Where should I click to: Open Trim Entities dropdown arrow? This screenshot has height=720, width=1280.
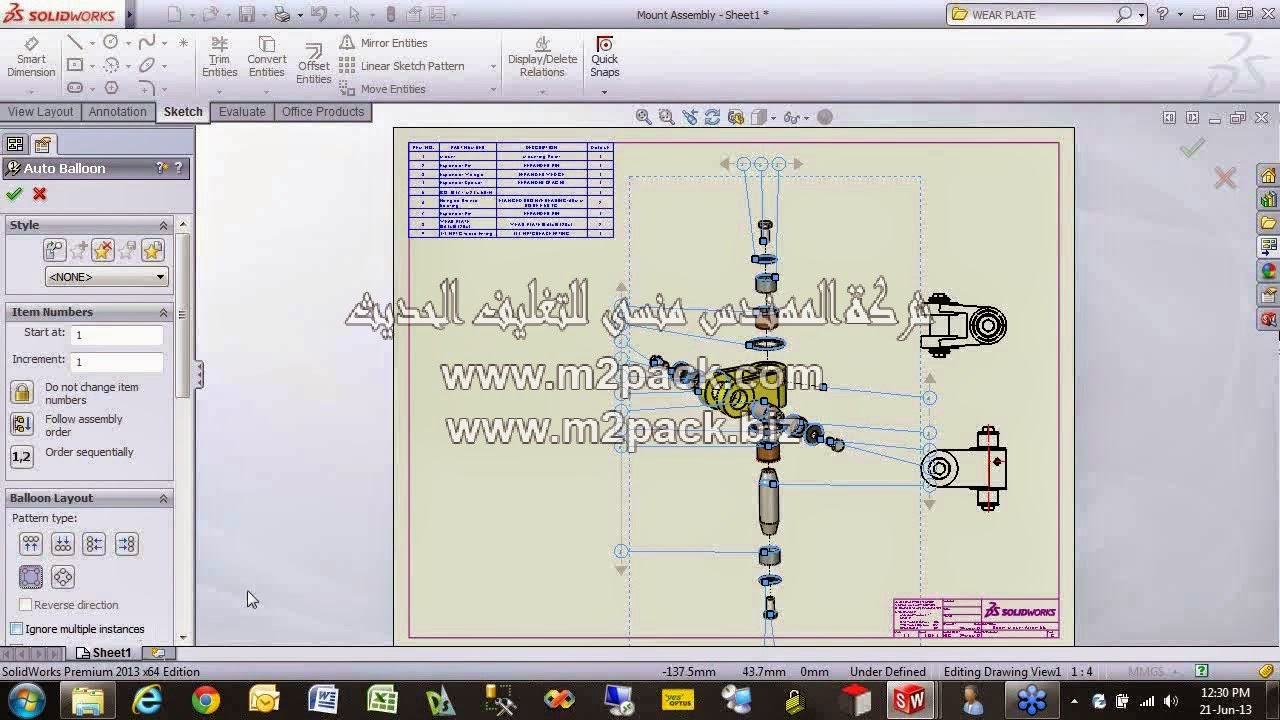[x=219, y=92]
